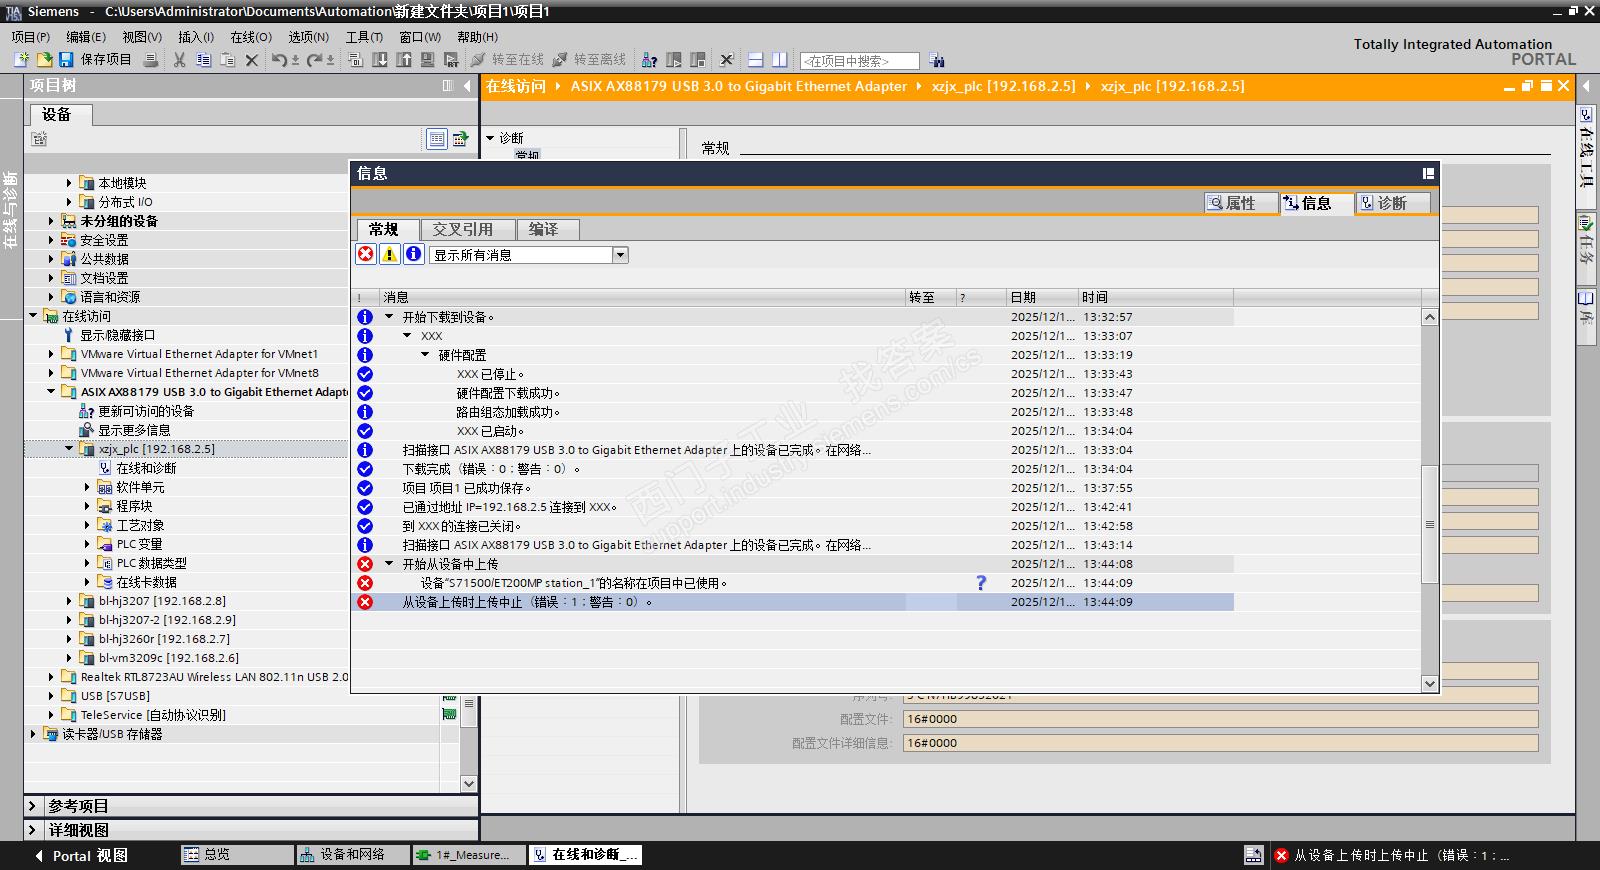The image size is (1600, 870).
Task: Switch to Portal 视图
Action: click(81, 855)
